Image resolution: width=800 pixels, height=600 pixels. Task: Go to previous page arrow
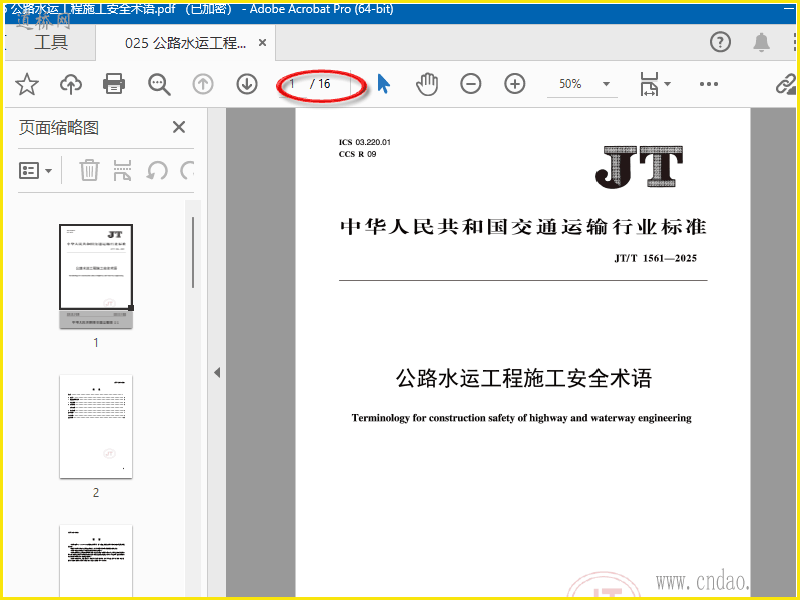(203, 84)
